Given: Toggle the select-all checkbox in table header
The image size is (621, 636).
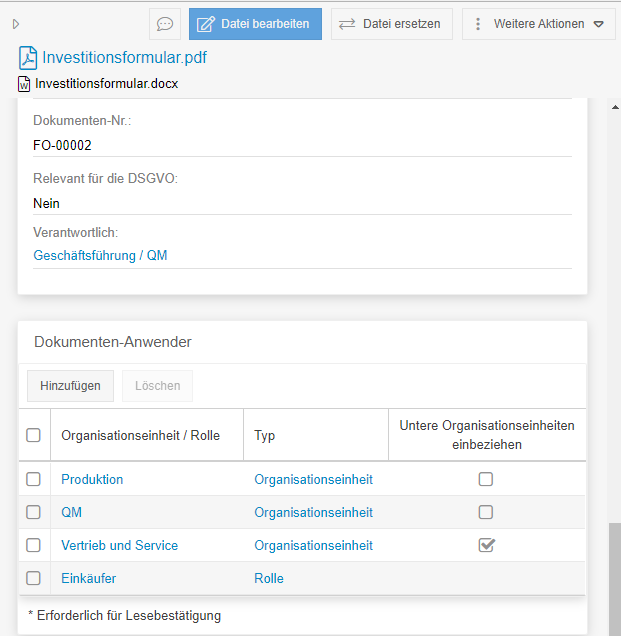Looking at the screenshot, I should 33,435.
